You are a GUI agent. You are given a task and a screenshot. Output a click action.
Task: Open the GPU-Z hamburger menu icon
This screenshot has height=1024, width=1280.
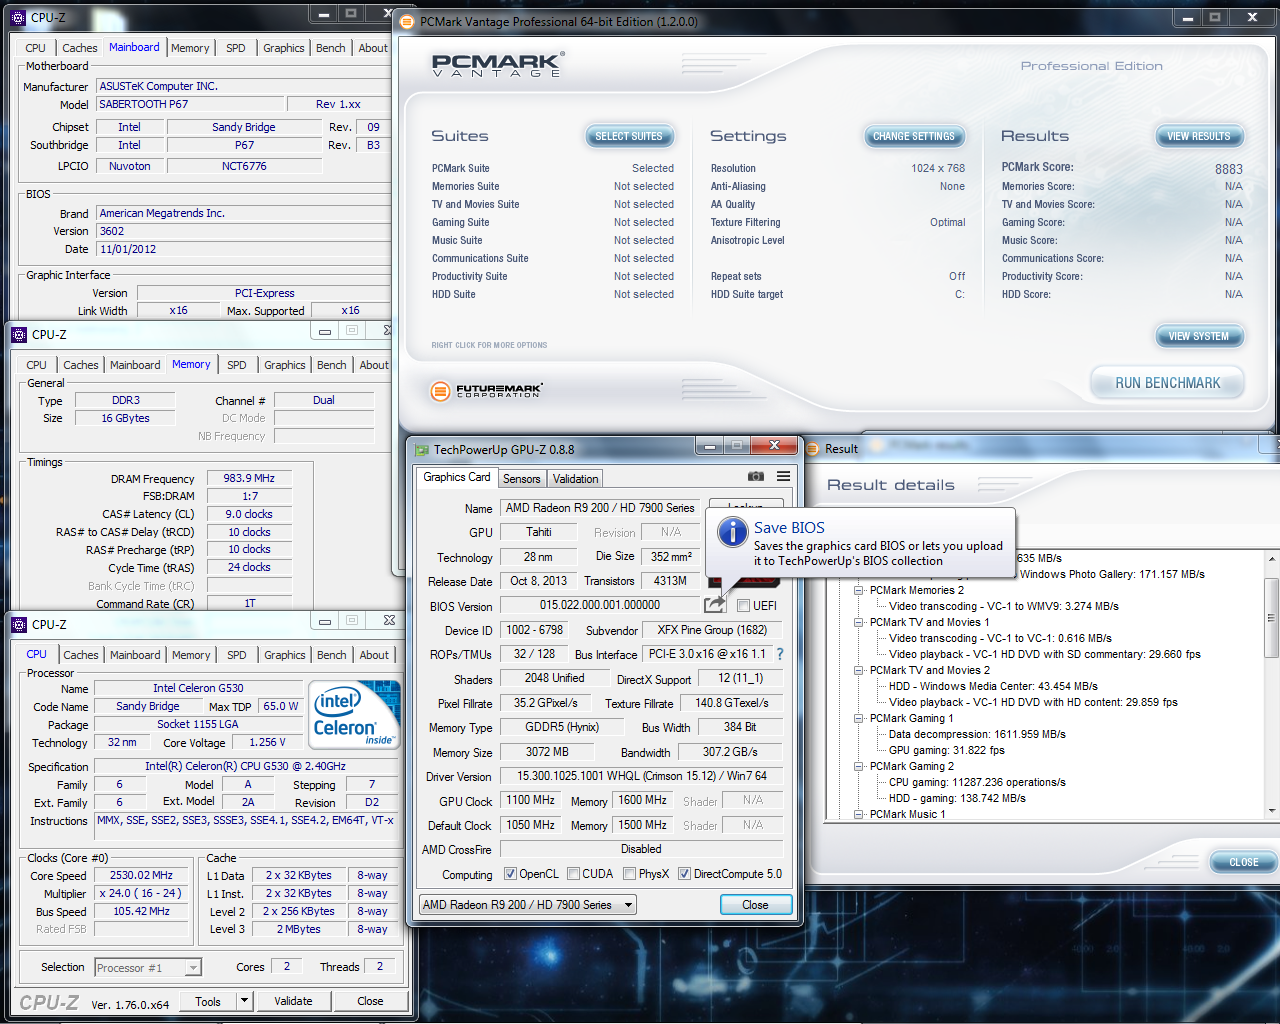pyautogui.click(x=783, y=476)
